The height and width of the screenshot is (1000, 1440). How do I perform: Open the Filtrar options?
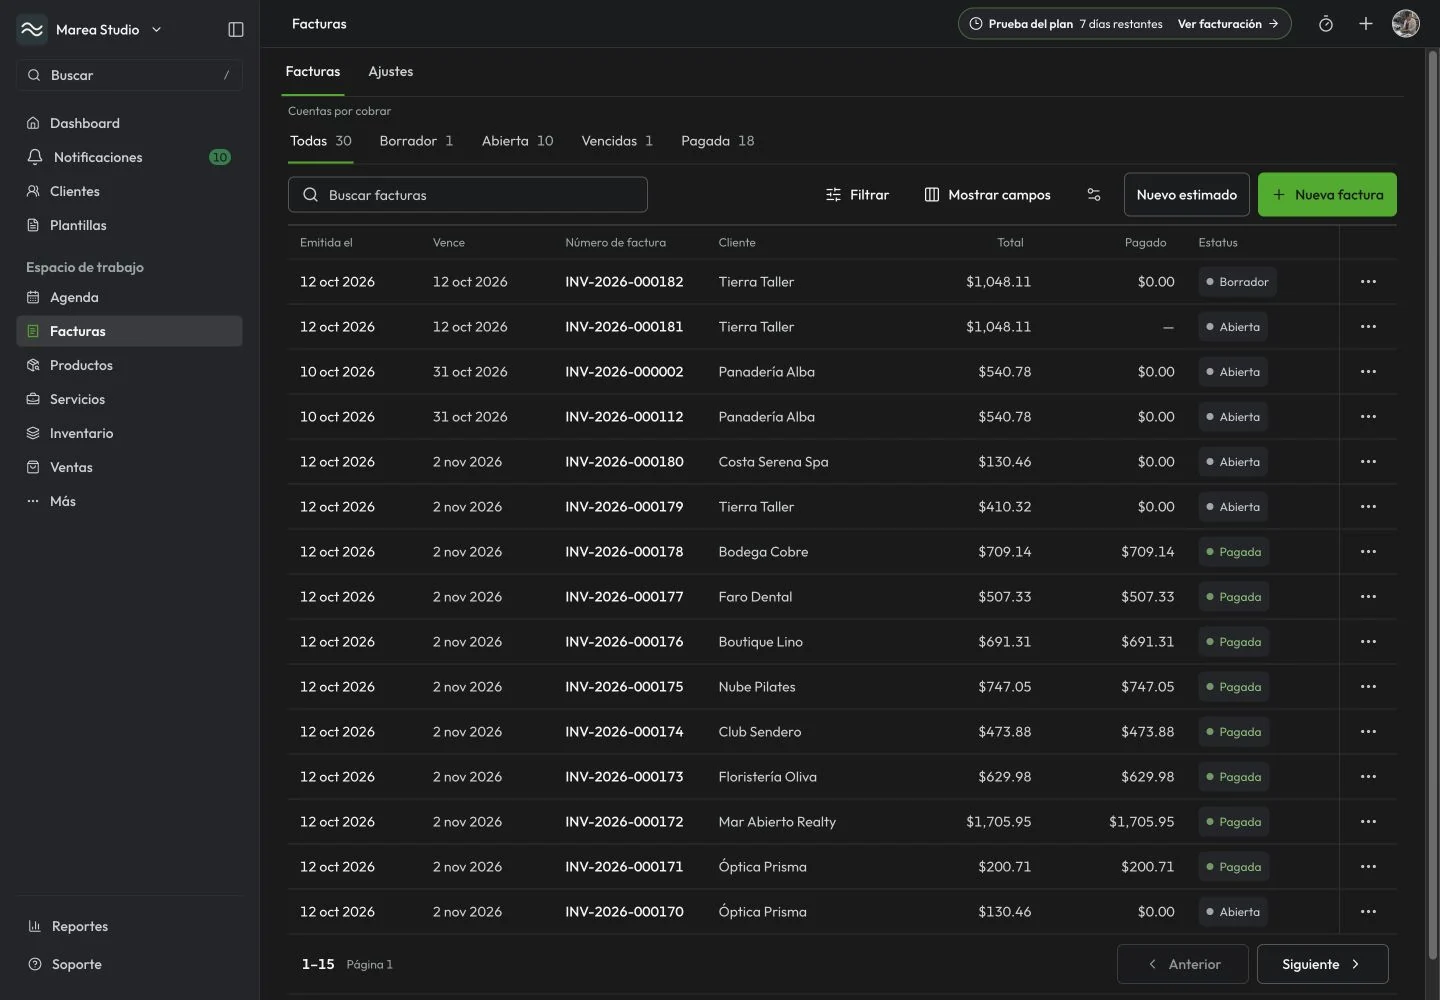click(857, 195)
